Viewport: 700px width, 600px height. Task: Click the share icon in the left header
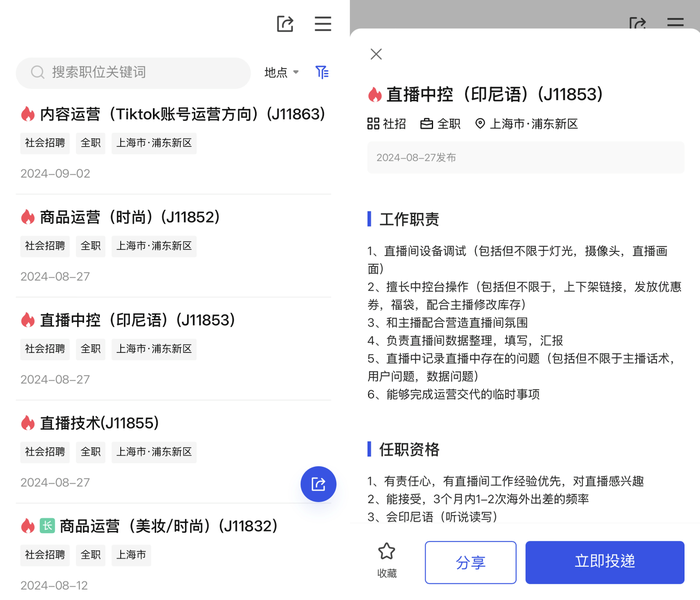click(285, 24)
